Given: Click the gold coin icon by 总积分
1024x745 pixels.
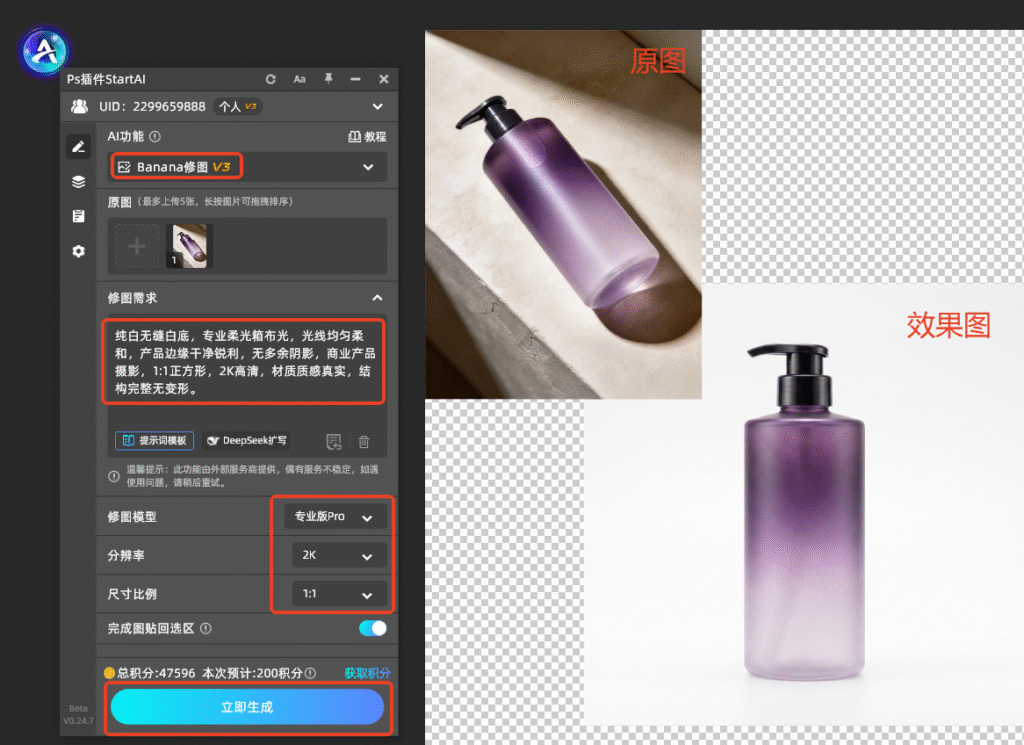Looking at the screenshot, I should [109, 673].
